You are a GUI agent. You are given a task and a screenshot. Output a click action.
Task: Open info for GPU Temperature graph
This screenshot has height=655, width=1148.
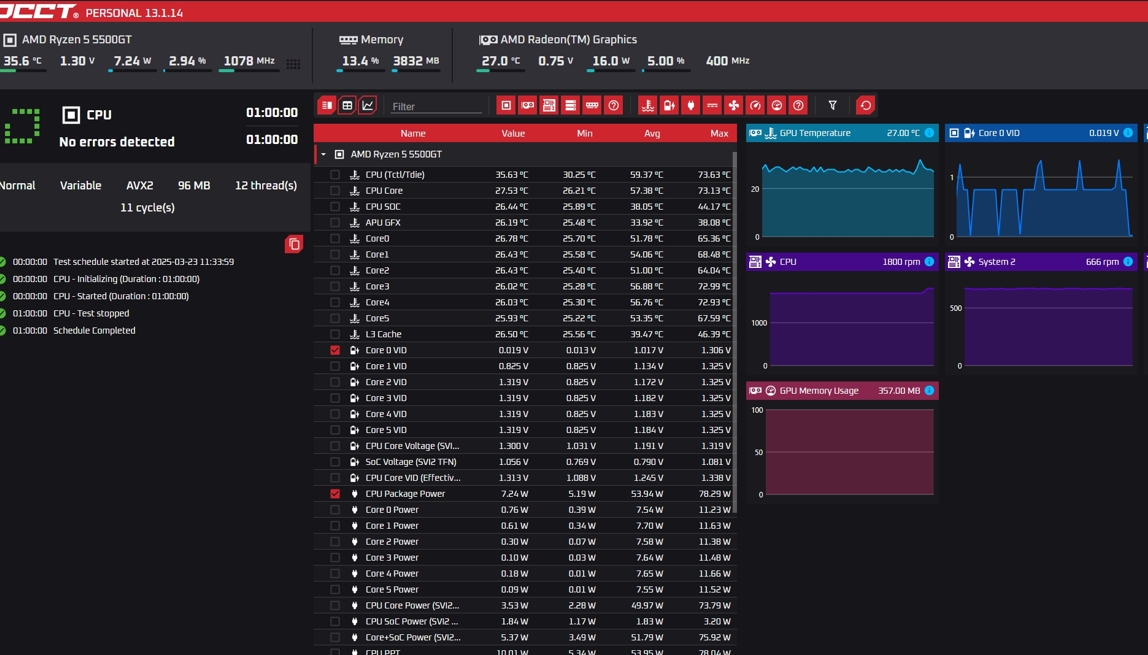tap(929, 132)
